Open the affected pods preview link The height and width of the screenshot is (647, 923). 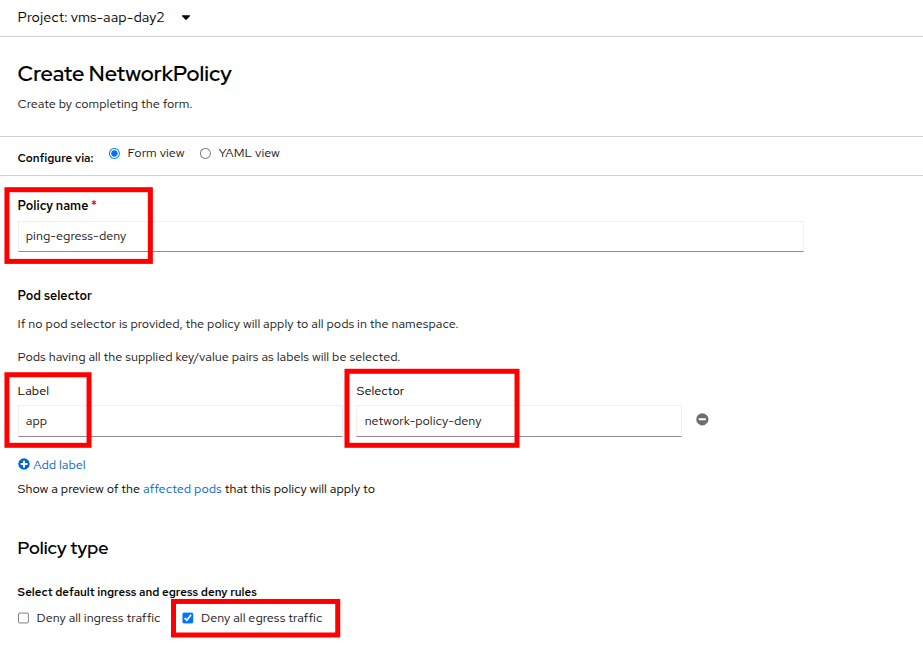click(182, 489)
